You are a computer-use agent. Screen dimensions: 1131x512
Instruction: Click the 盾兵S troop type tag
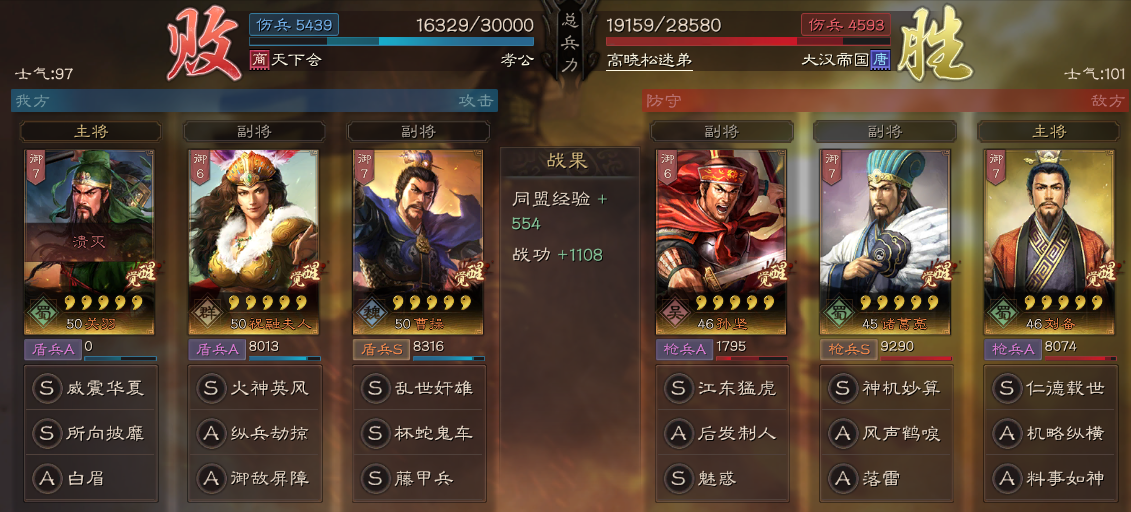click(381, 349)
